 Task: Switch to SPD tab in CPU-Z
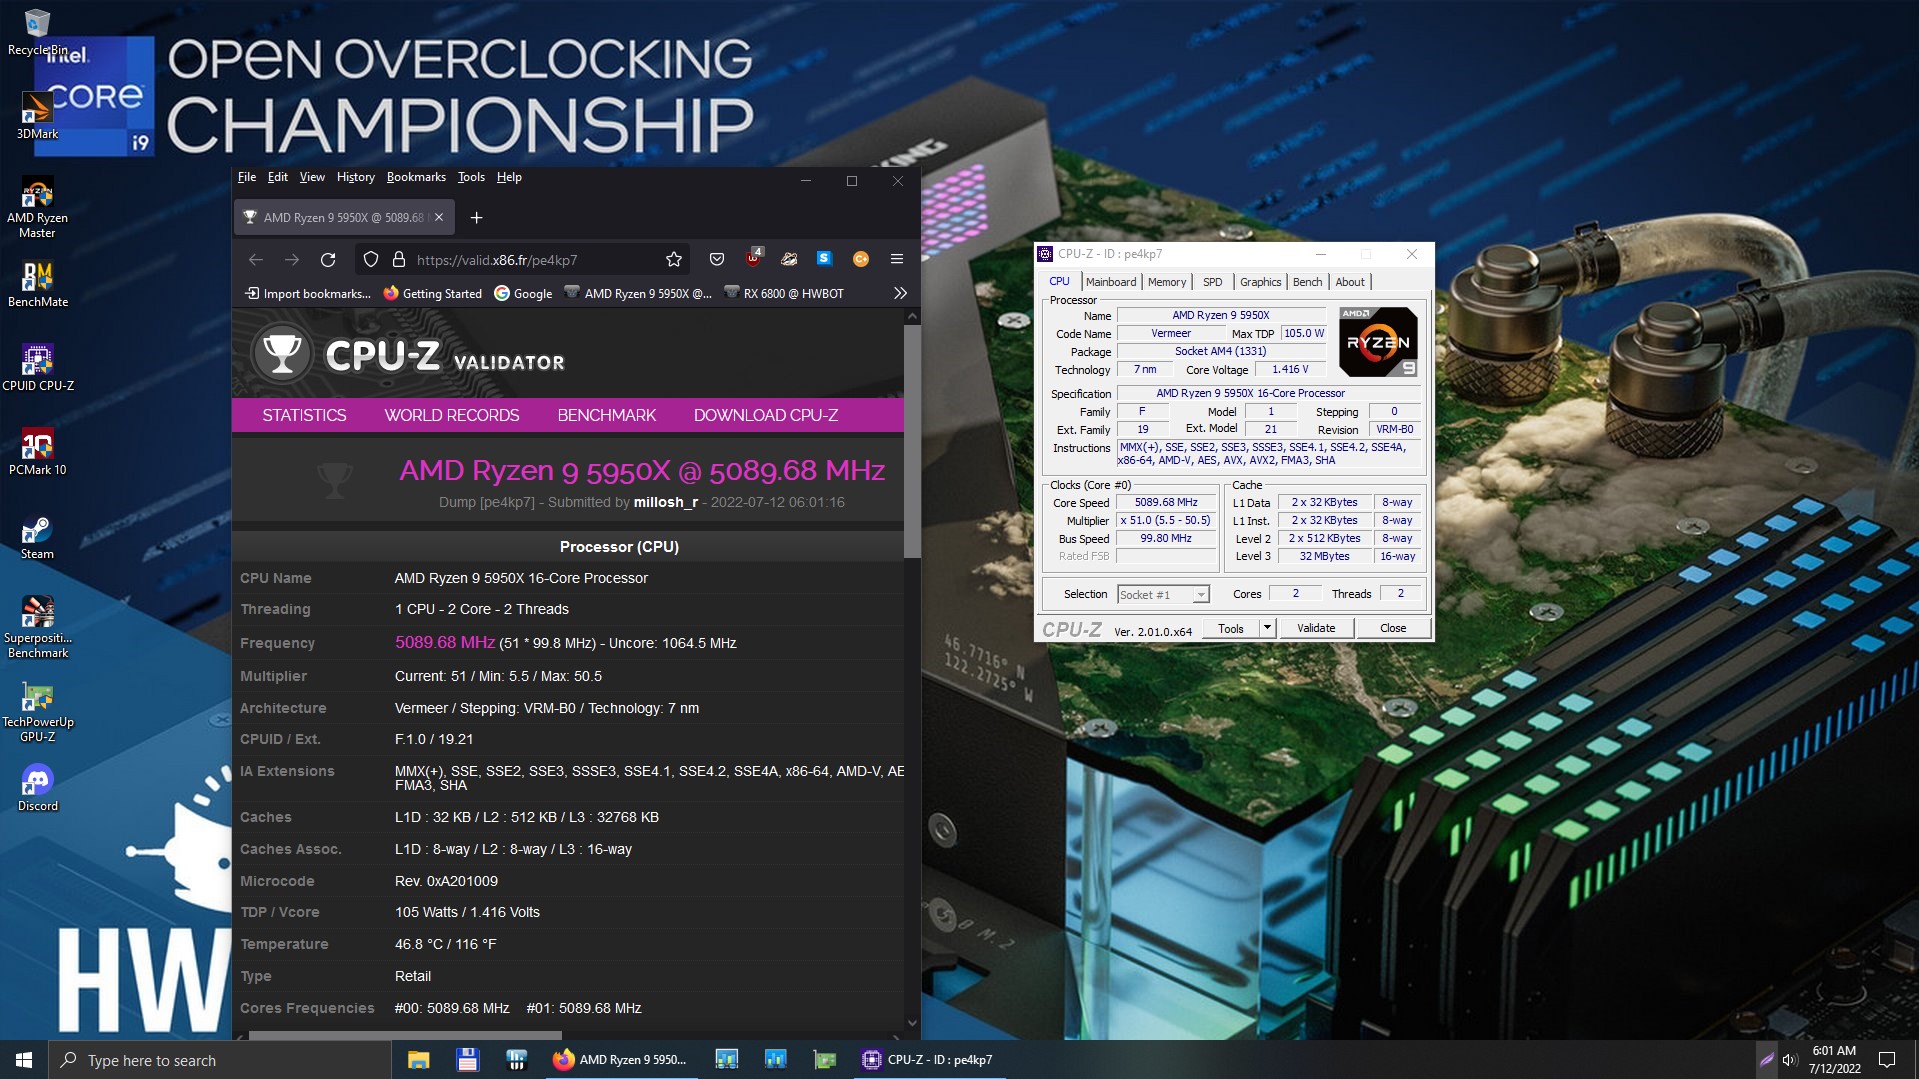[x=1213, y=282]
